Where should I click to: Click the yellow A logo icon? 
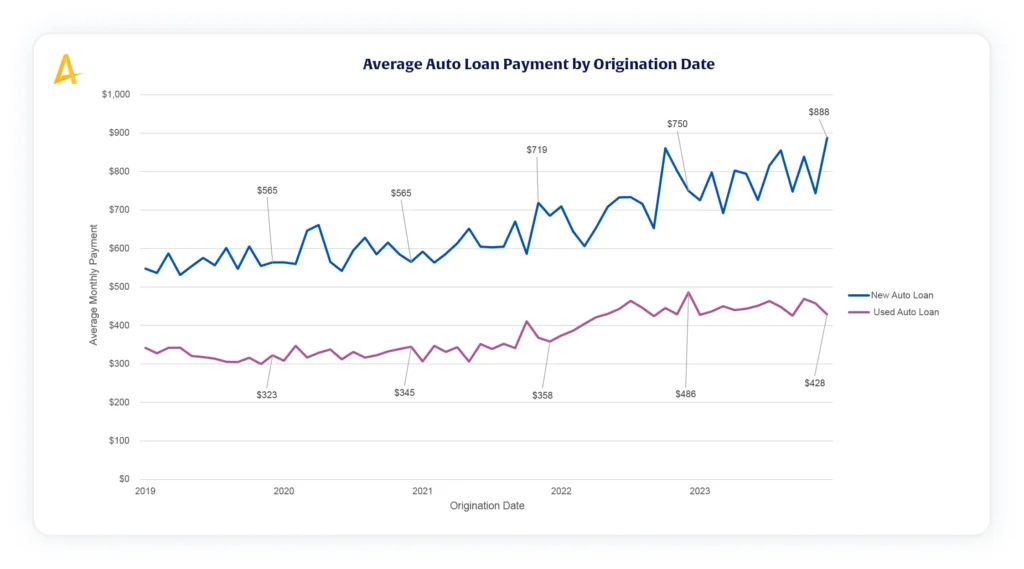(x=67, y=69)
